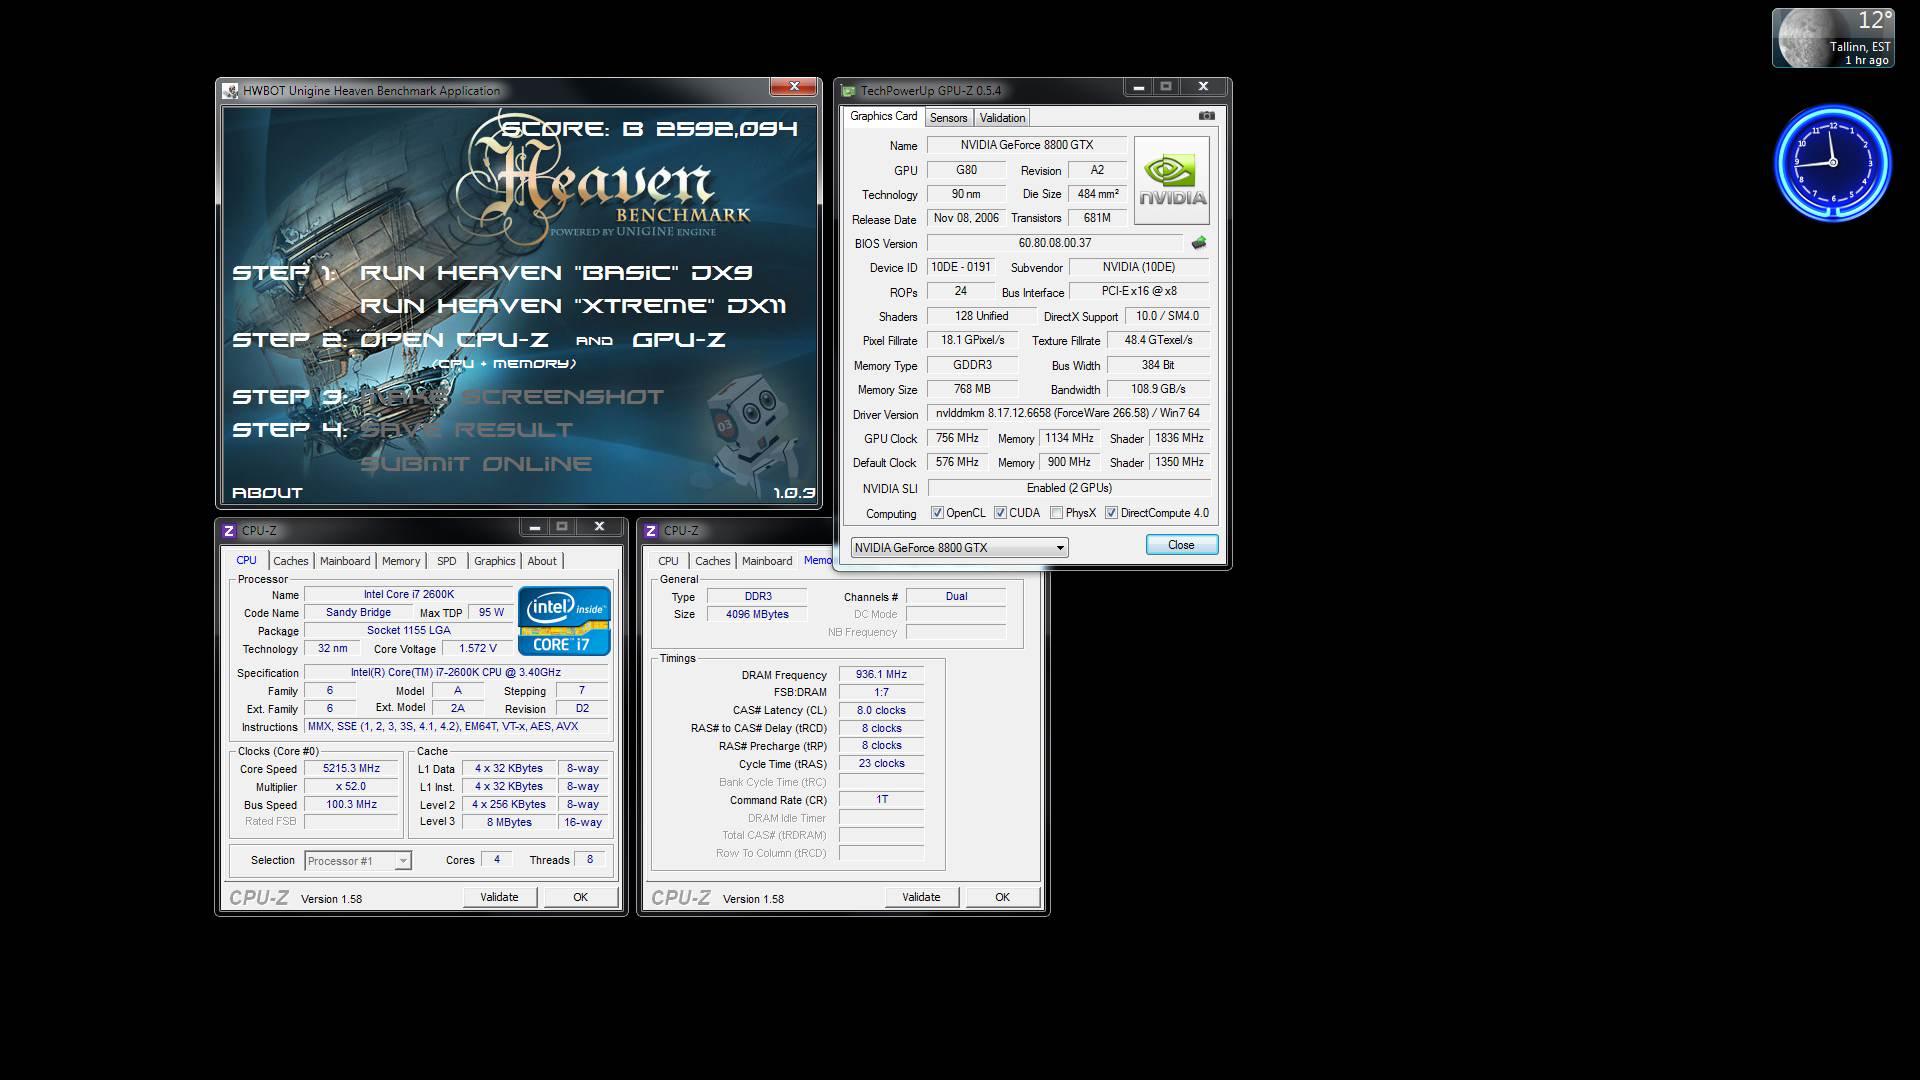Click the Heaven score B 2592,094
The height and width of the screenshot is (1080, 1920).
click(650, 129)
